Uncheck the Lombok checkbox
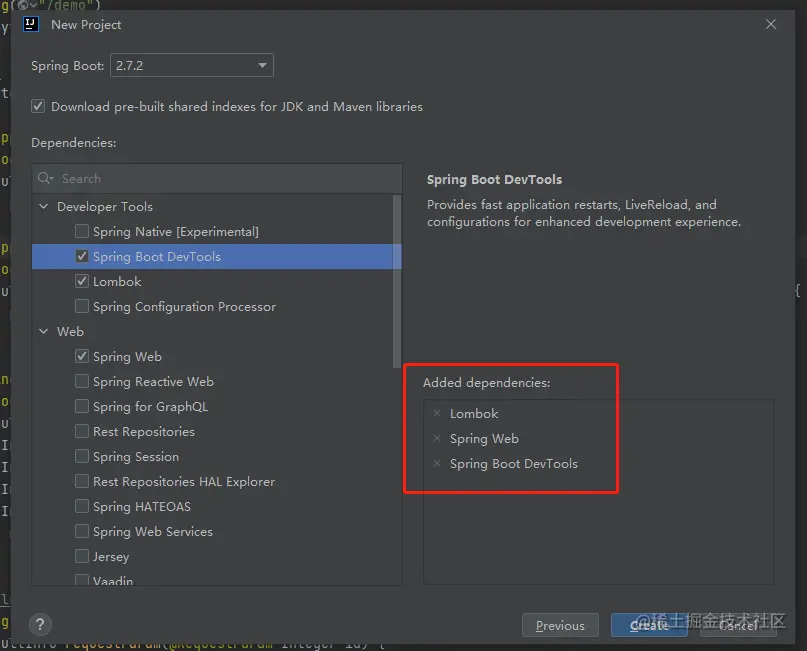 point(82,281)
